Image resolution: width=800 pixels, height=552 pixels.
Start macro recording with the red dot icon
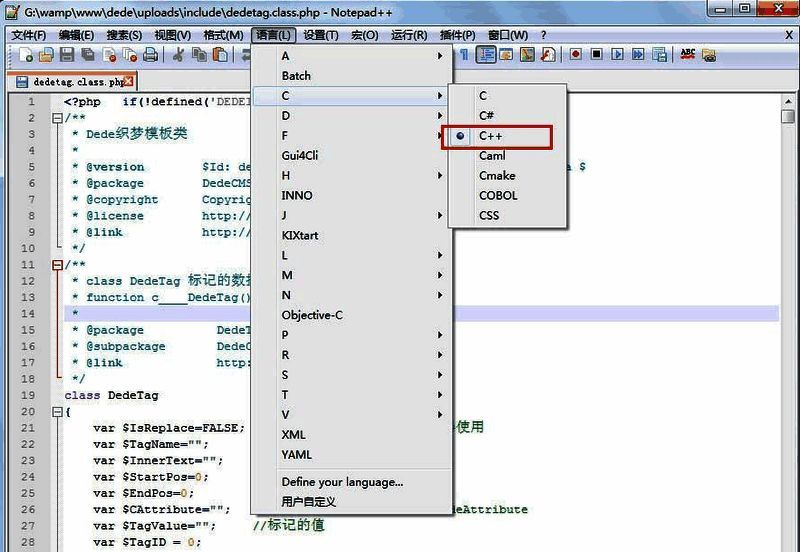coord(577,55)
